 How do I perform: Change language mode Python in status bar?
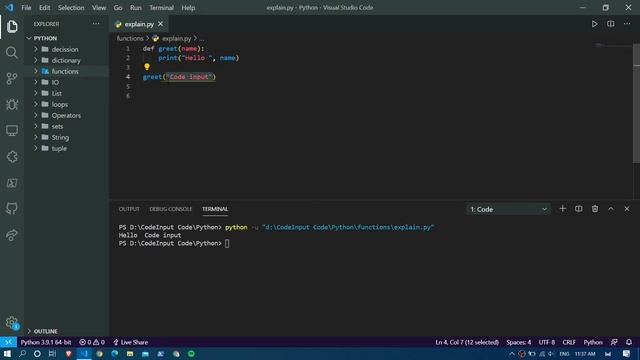click(x=593, y=342)
